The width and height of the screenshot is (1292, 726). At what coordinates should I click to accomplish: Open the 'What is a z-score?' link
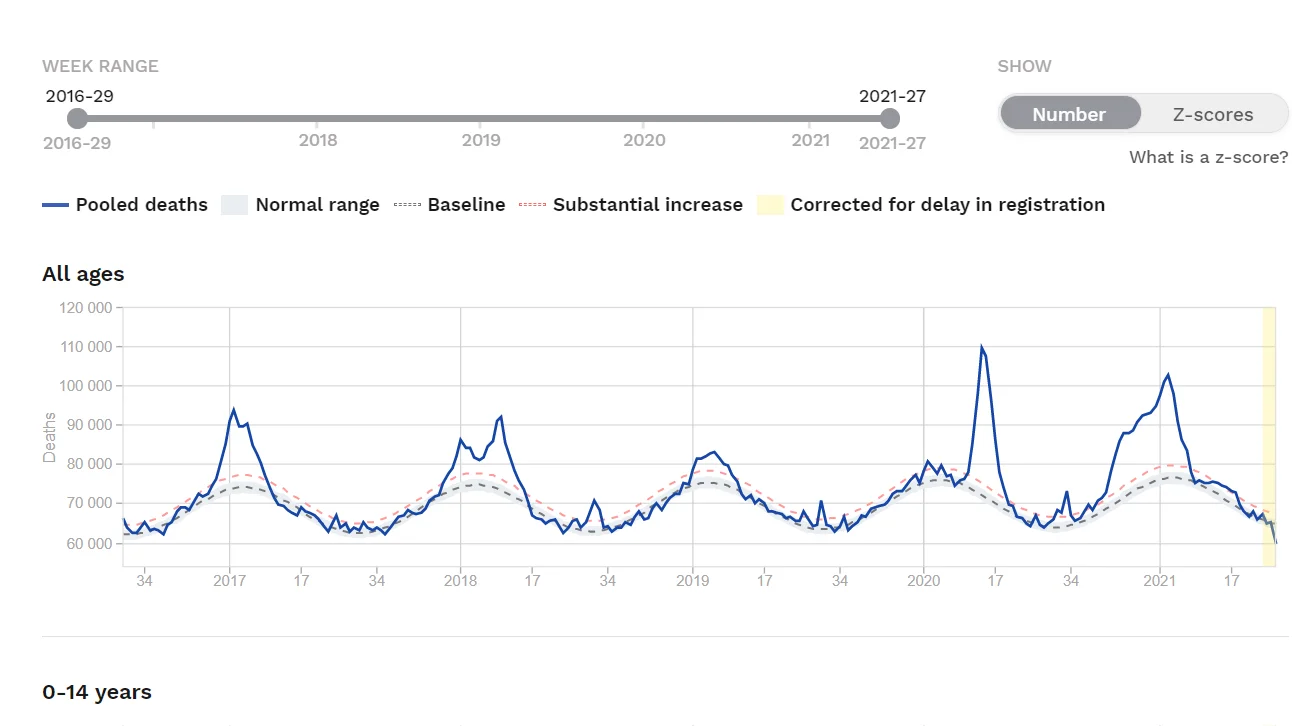click(x=1208, y=157)
